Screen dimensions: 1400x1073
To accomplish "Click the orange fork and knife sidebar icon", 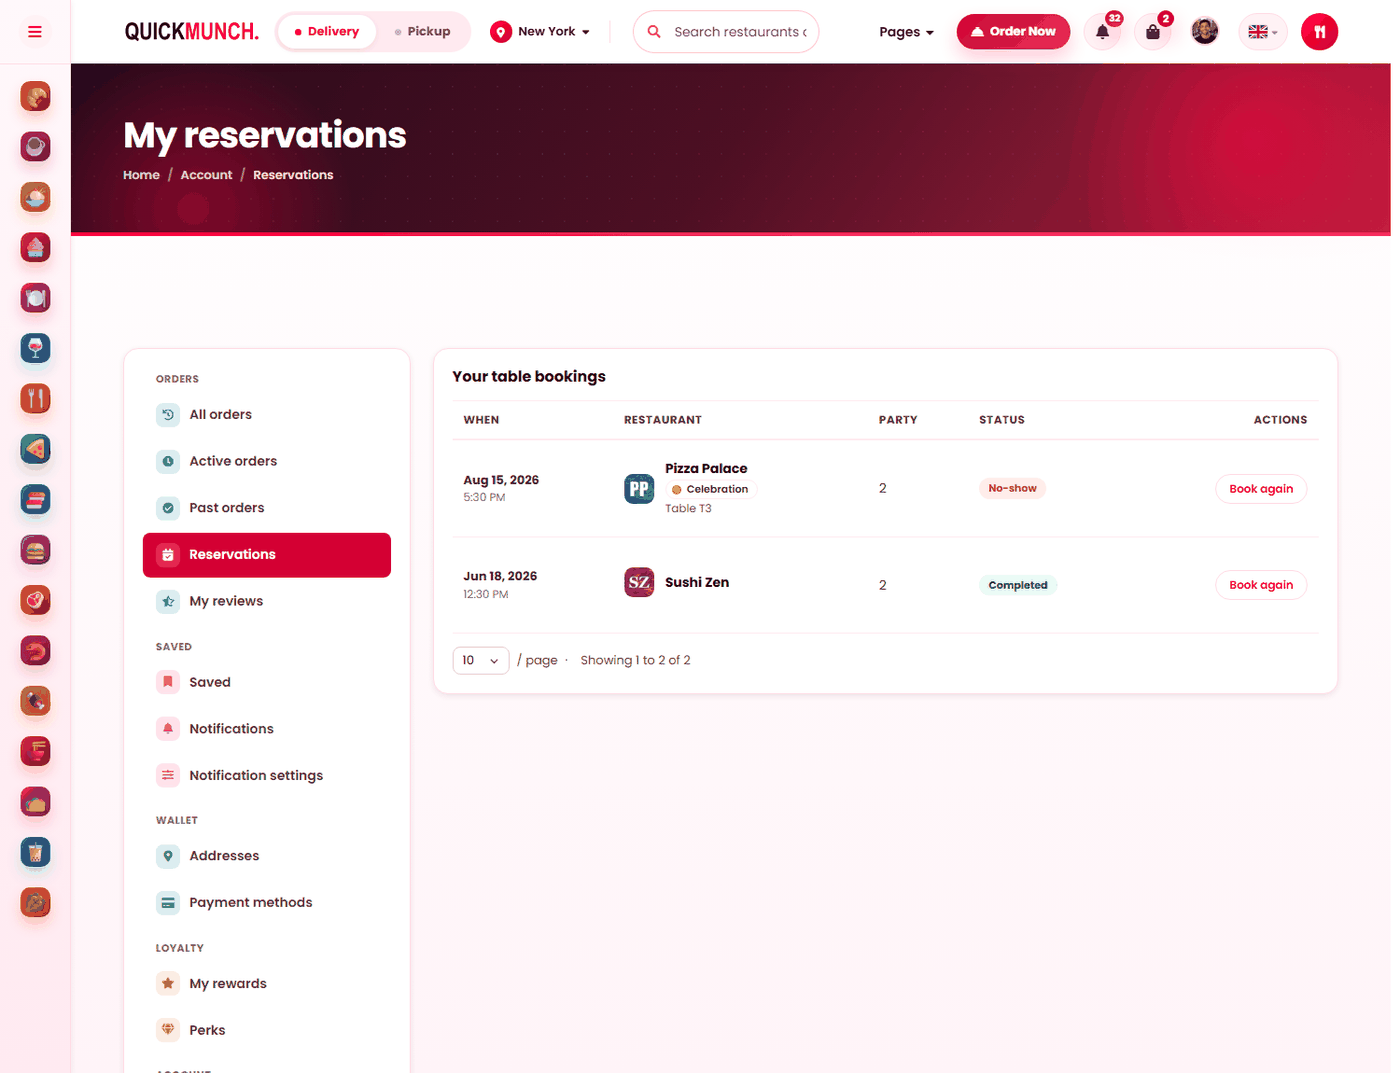I will tap(35, 399).
